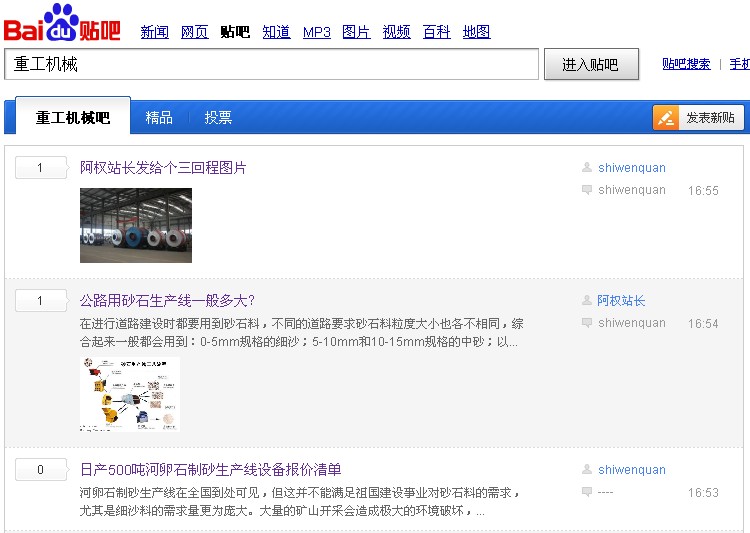Click the pencil icon on 发表新贴 button

tap(666, 118)
